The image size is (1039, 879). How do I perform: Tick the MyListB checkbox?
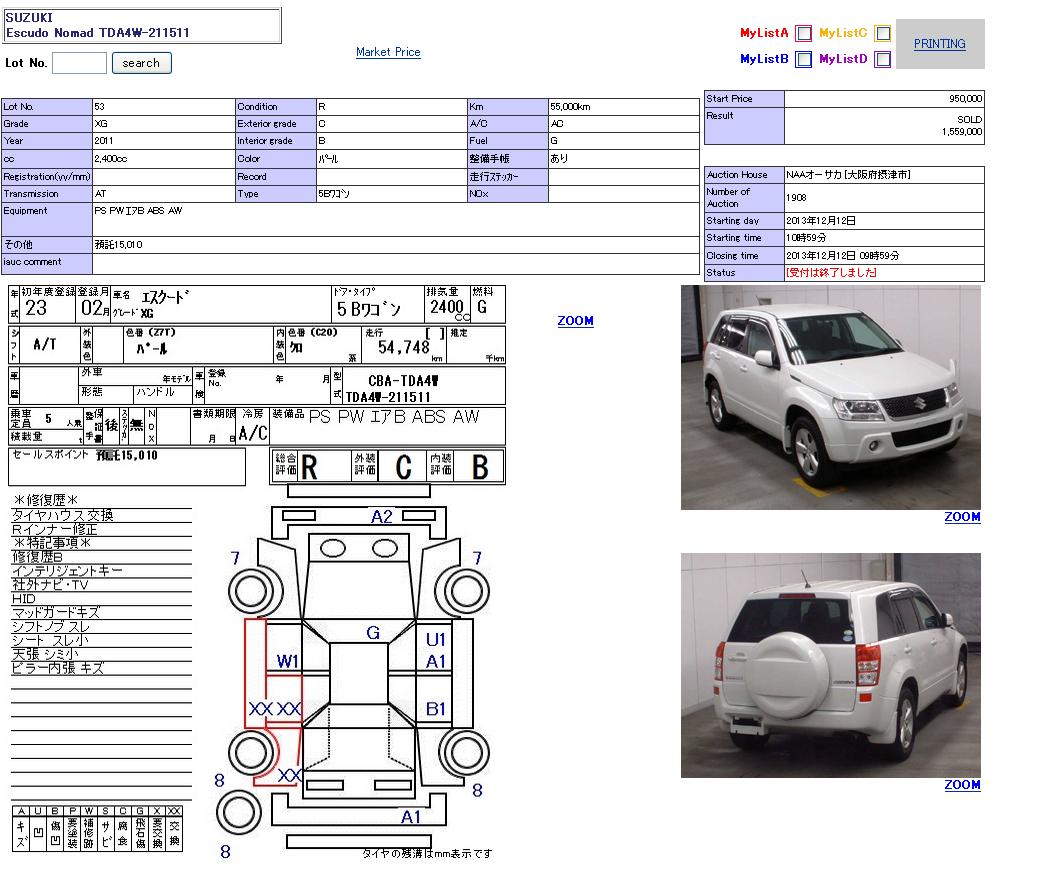pyautogui.click(x=803, y=59)
